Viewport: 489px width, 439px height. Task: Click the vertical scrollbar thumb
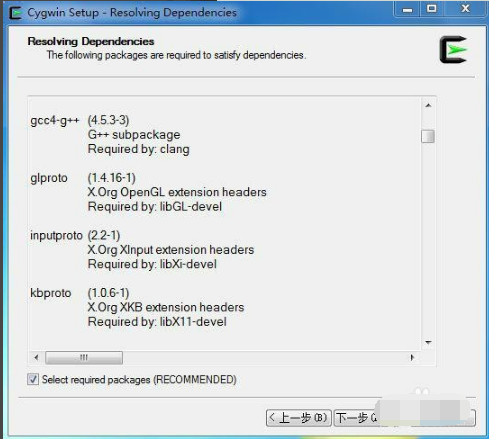(x=428, y=136)
